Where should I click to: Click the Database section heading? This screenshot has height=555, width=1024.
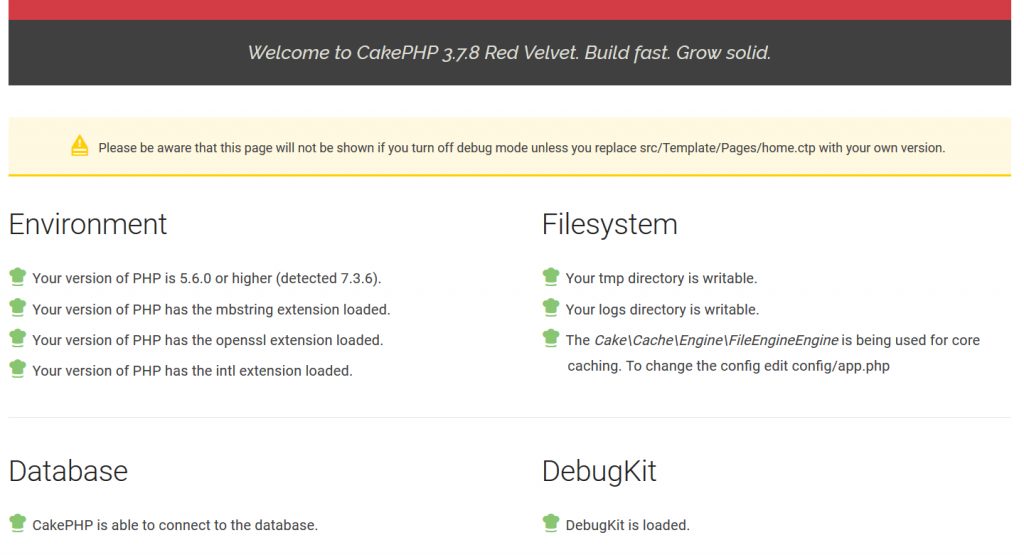click(x=68, y=470)
